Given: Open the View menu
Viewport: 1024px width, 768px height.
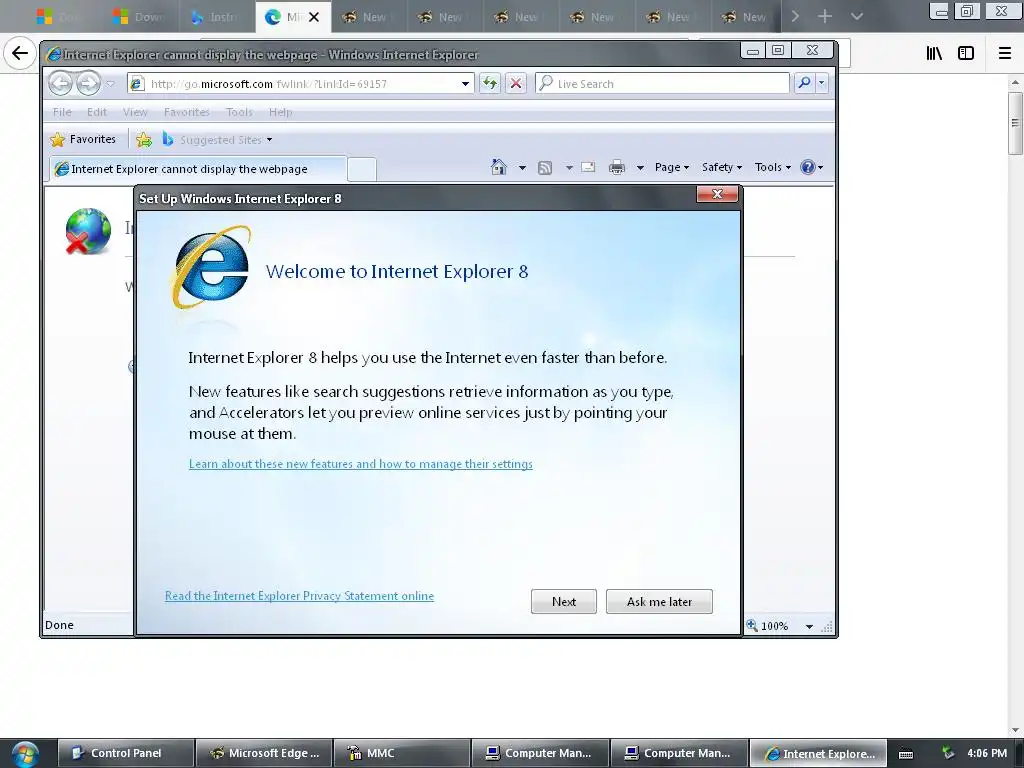Looking at the screenshot, I should 135,112.
